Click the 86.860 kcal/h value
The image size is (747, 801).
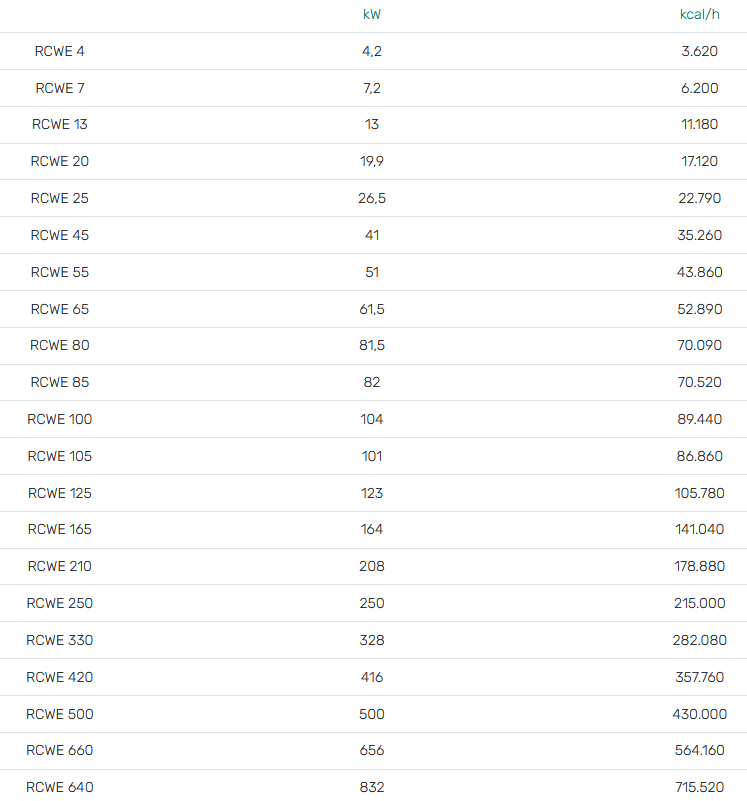pyautogui.click(x=699, y=457)
